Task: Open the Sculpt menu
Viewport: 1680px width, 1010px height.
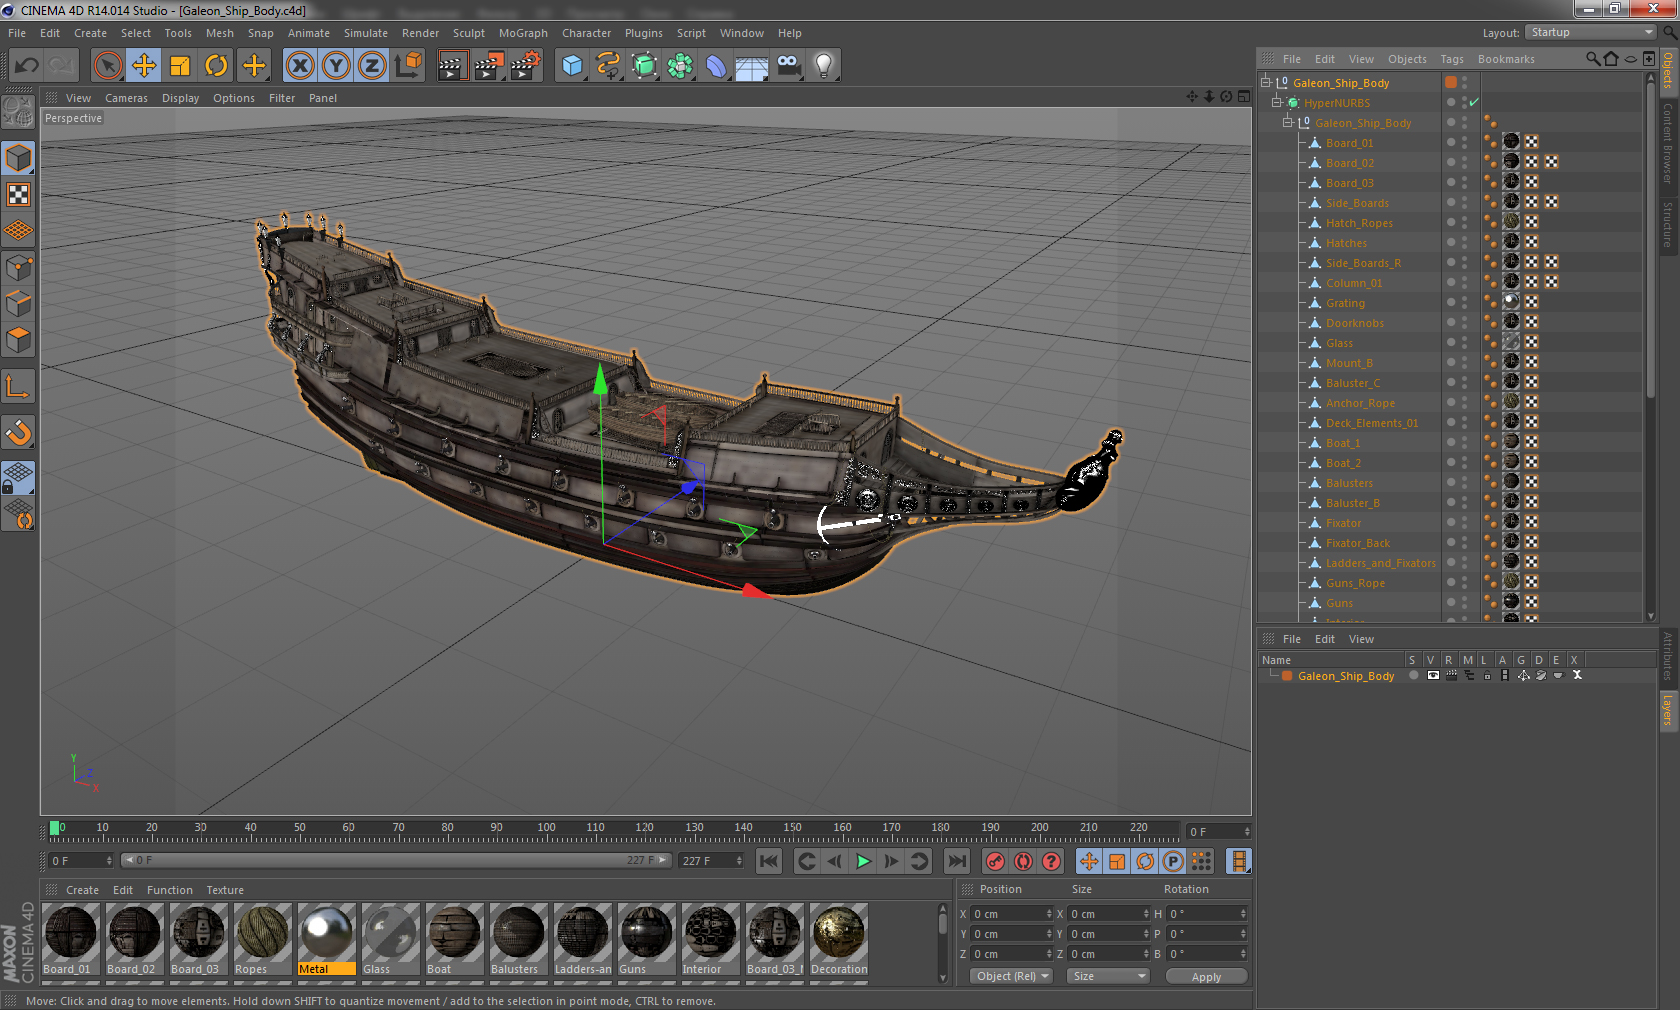Action: tap(468, 33)
